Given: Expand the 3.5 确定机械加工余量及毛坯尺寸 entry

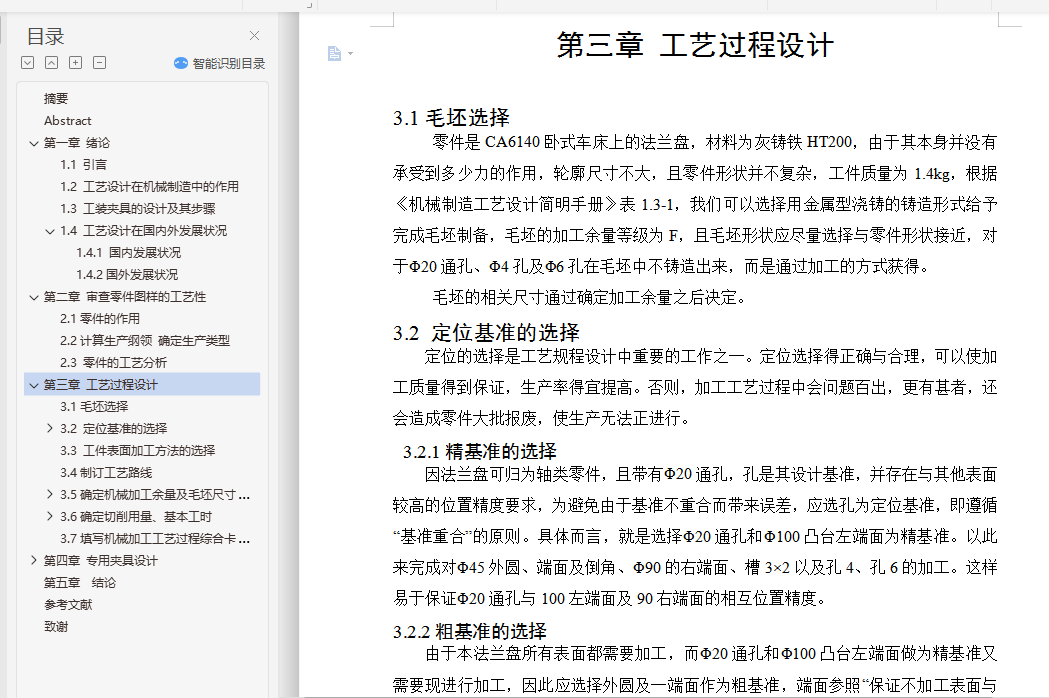Looking at the screenshot, I should [x=50, y=495].
